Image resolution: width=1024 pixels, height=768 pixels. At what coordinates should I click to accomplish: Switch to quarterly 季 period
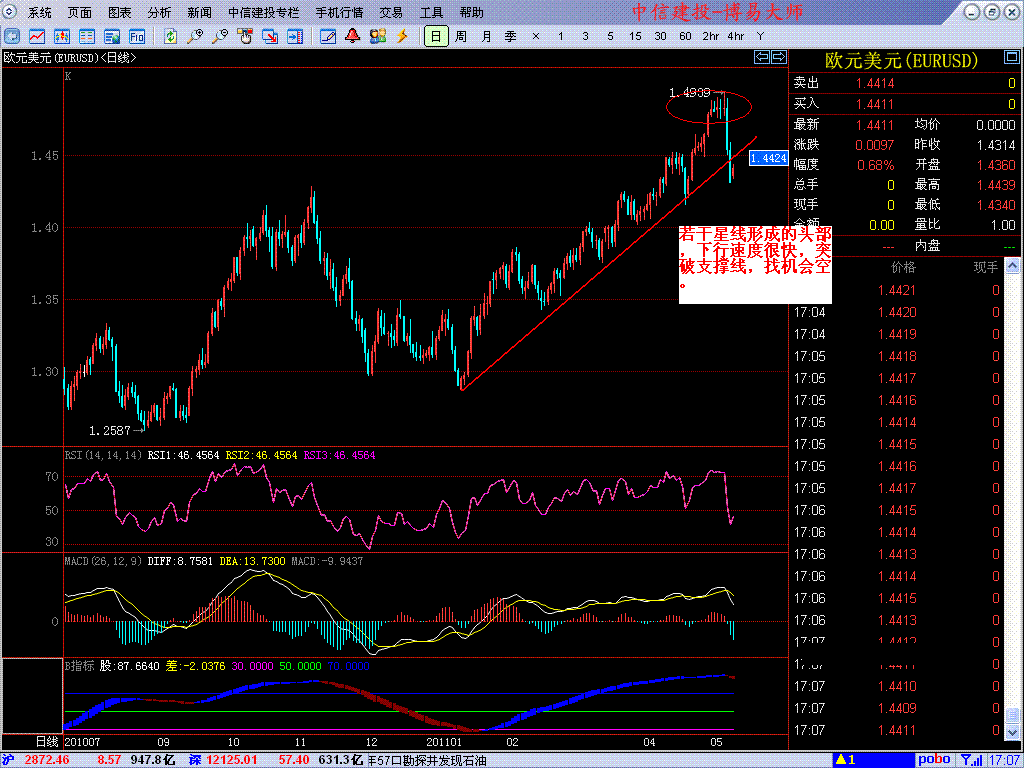[x=511, y=37]
